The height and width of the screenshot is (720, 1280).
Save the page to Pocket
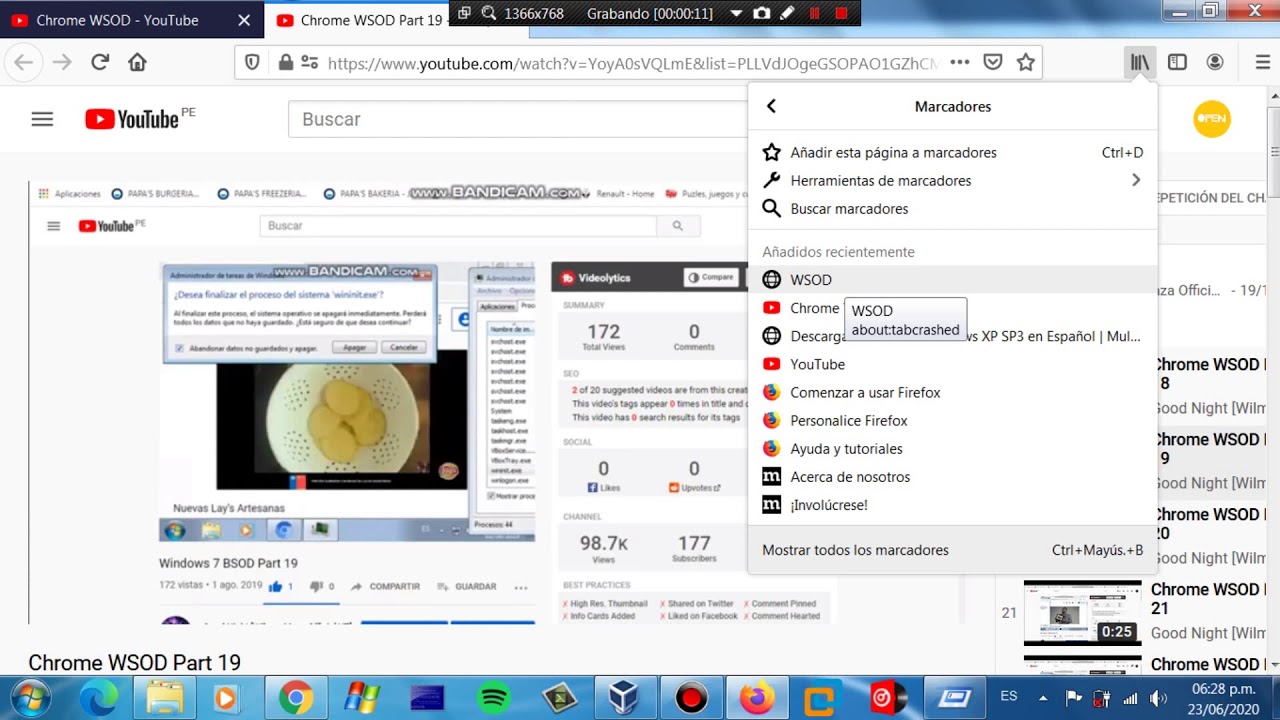[992, 62]
